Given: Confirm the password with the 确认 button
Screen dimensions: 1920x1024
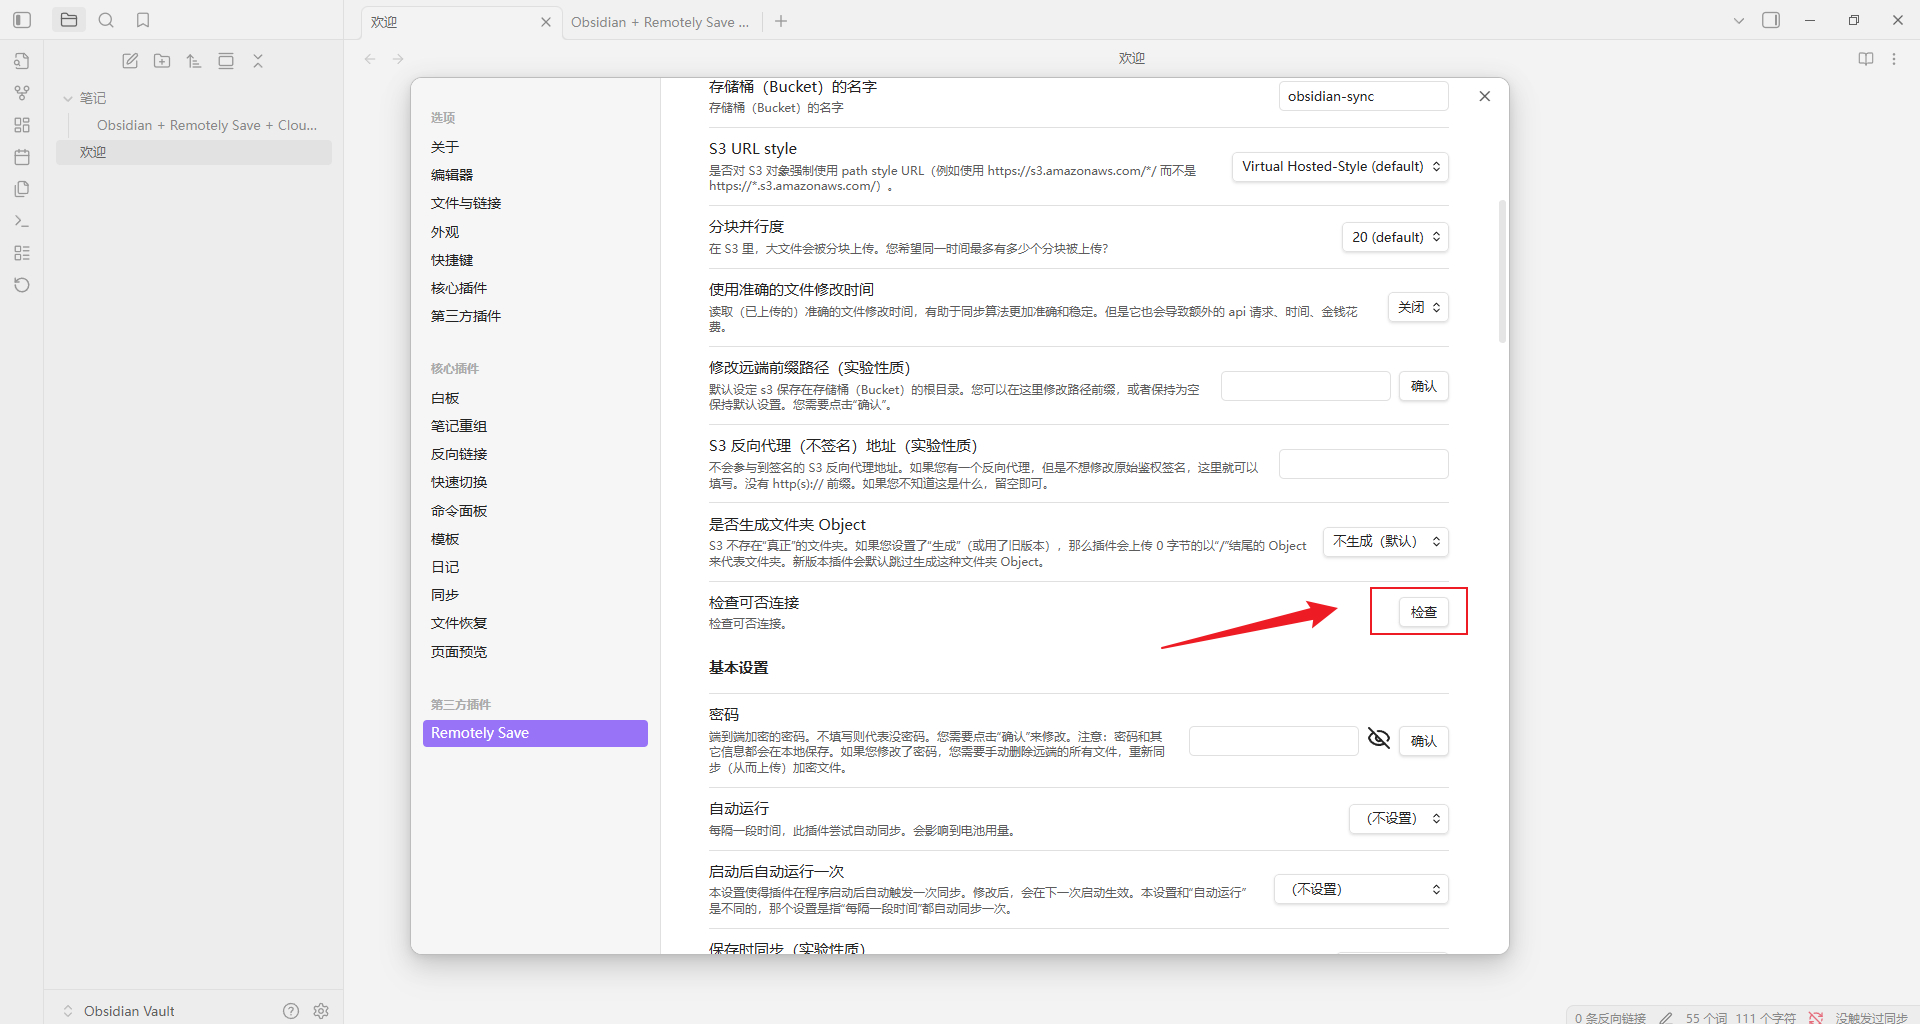Looking at the screenshot, I should (x=1423, y=741).
